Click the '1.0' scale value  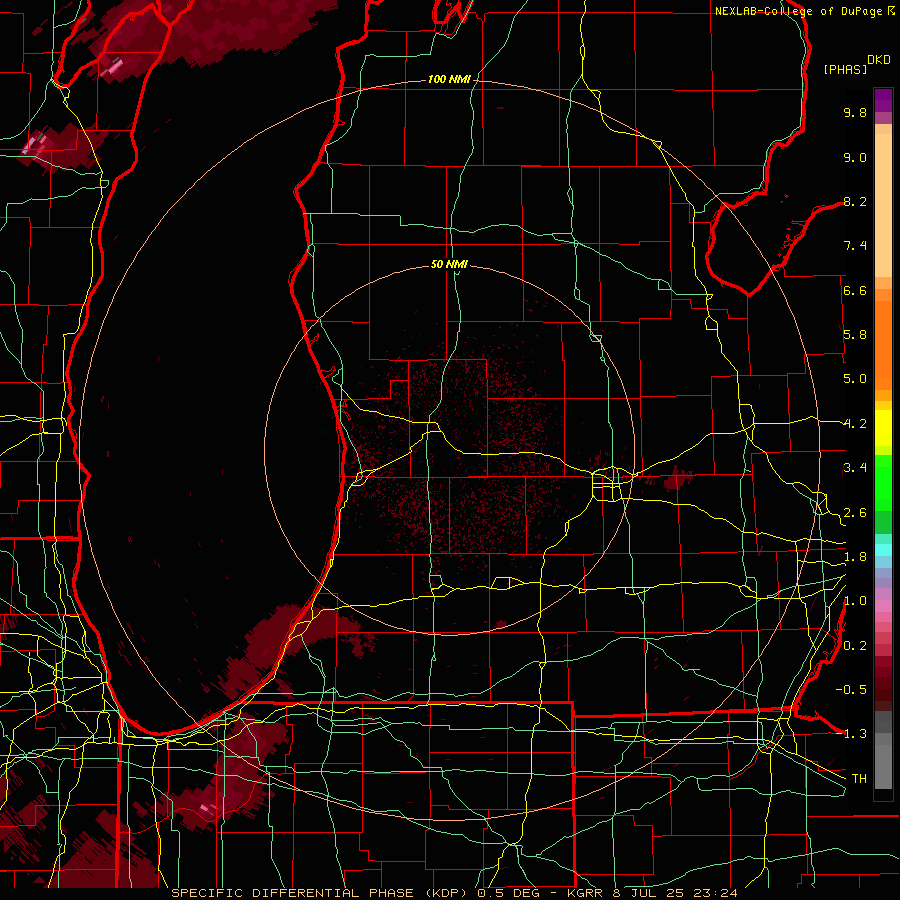(x=855, y=601)
